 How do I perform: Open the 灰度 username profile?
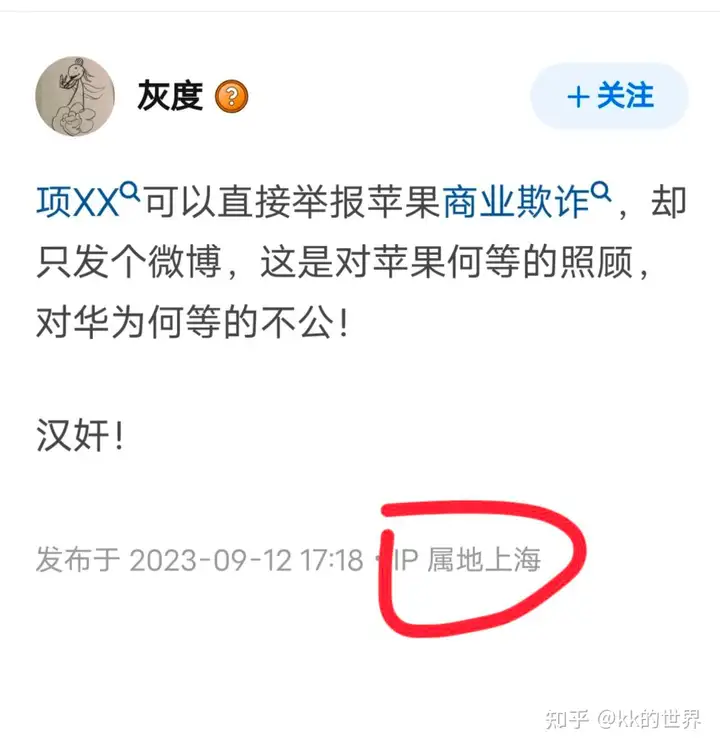170,96
